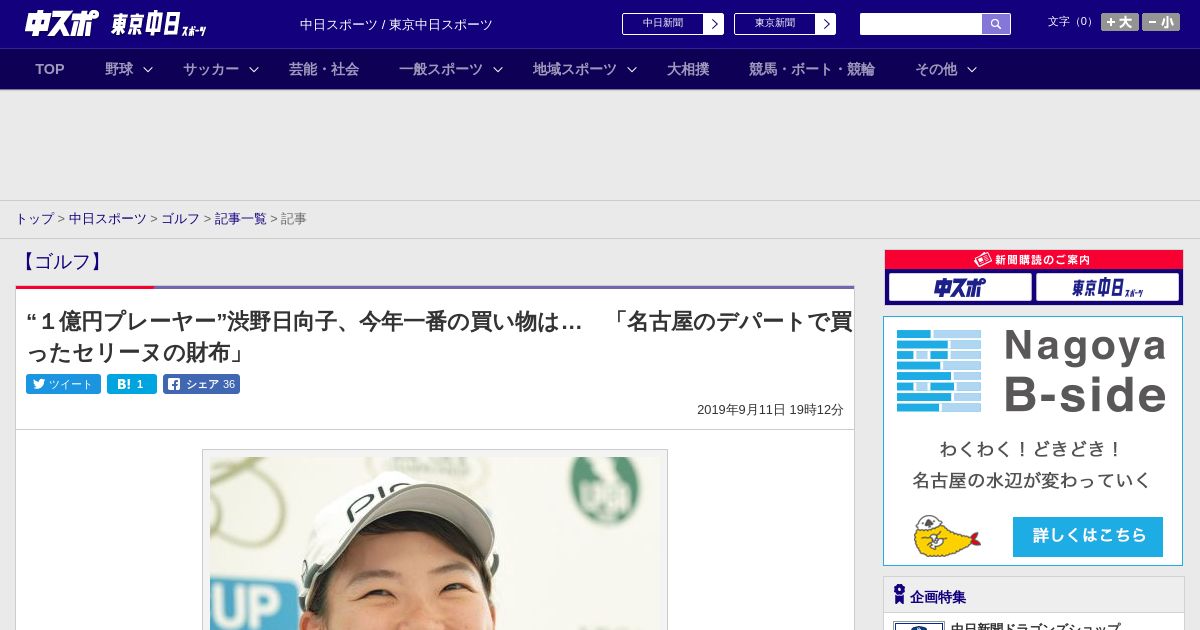The image size is (1200, 630).
Task: Click the magnifier search button
Action: tap(996, 24)
